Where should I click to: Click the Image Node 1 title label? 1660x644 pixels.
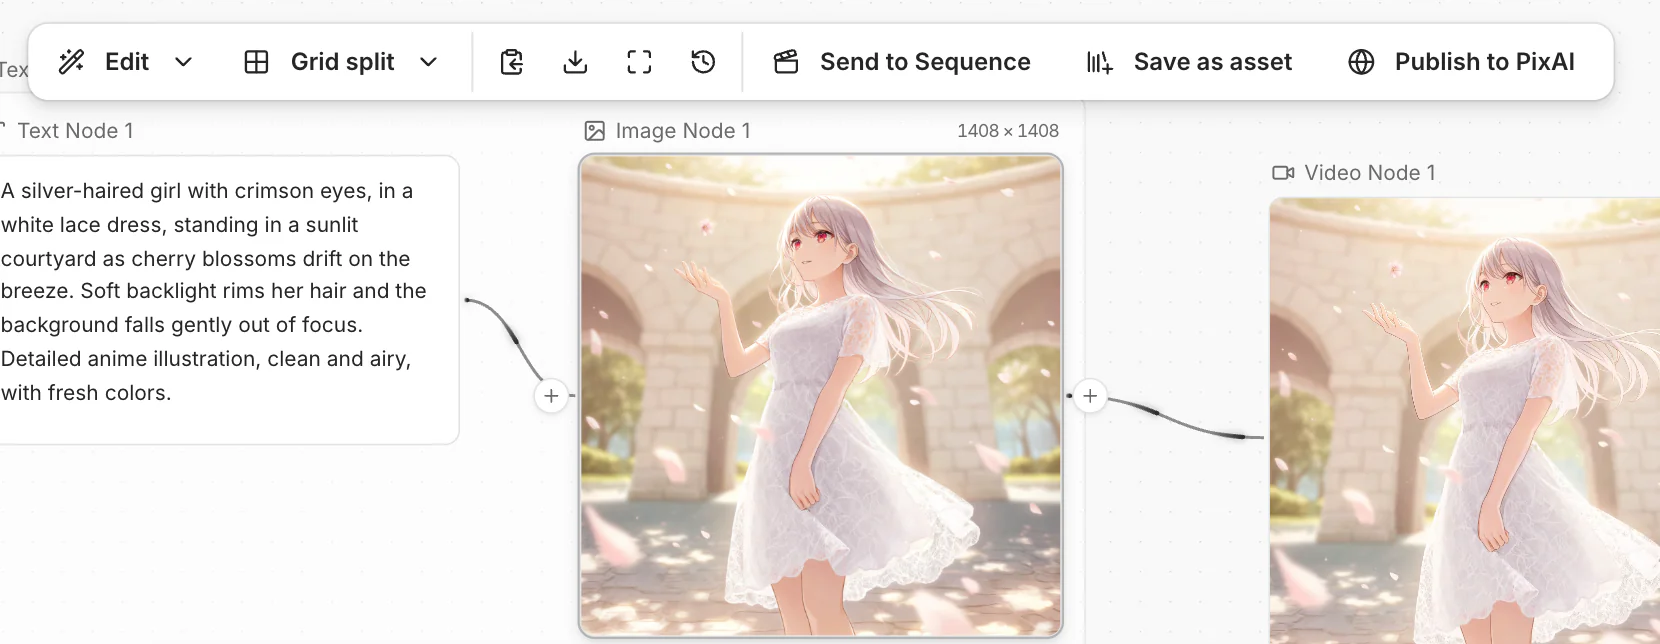pos(683,131)
